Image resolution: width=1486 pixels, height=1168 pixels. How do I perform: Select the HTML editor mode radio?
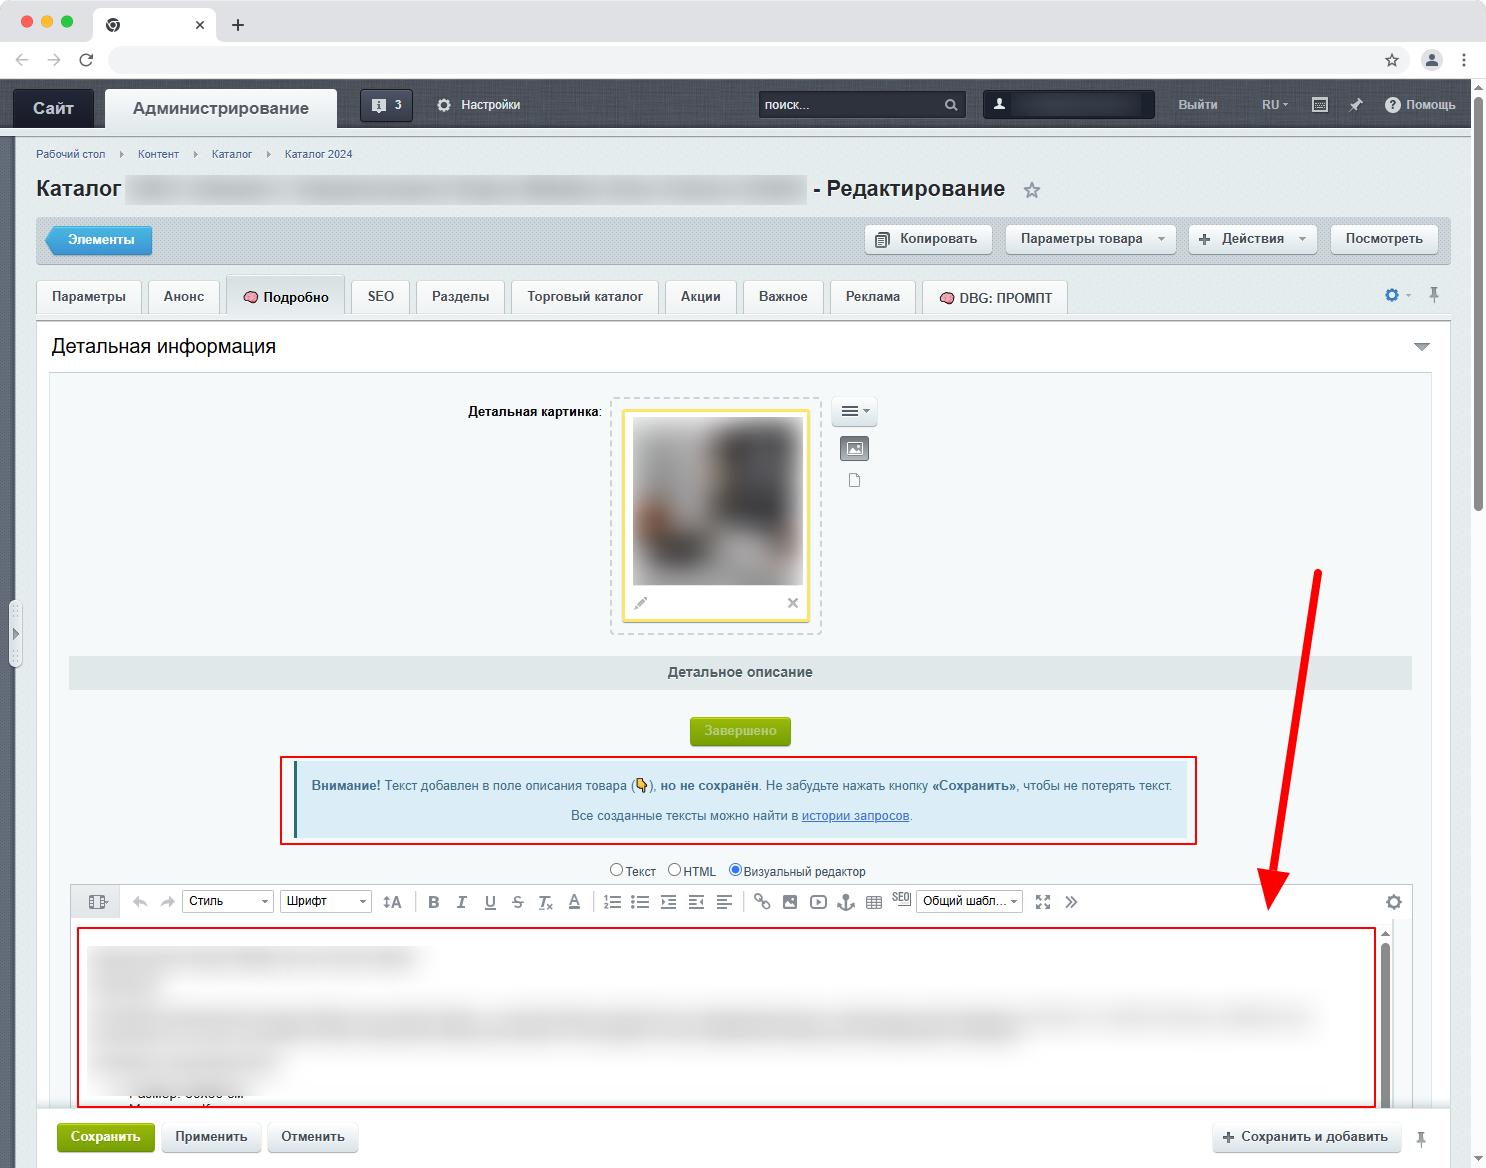675,870
